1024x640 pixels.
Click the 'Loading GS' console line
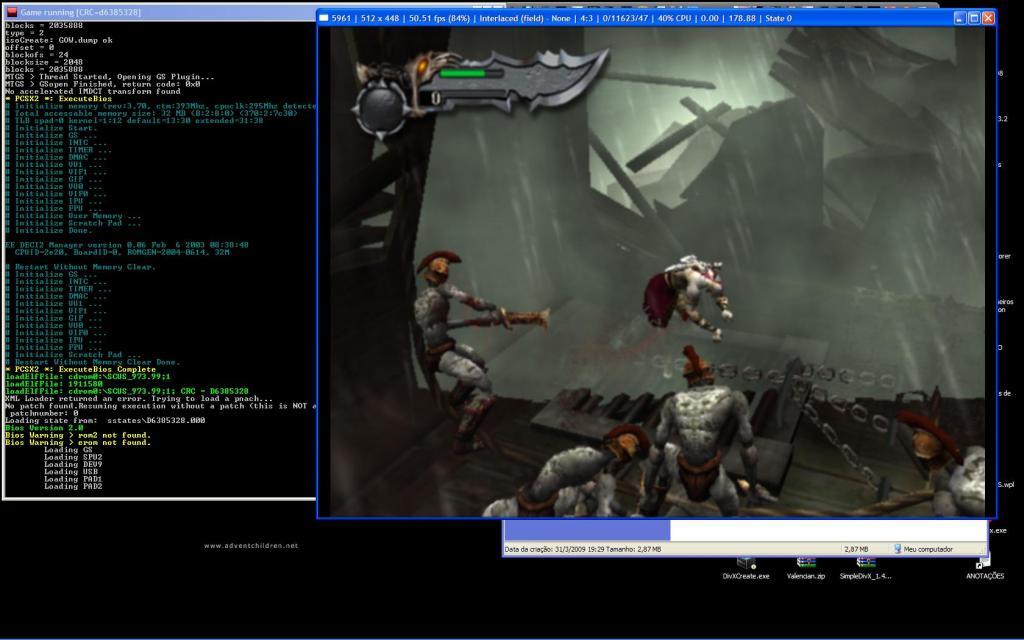(69, 450)
